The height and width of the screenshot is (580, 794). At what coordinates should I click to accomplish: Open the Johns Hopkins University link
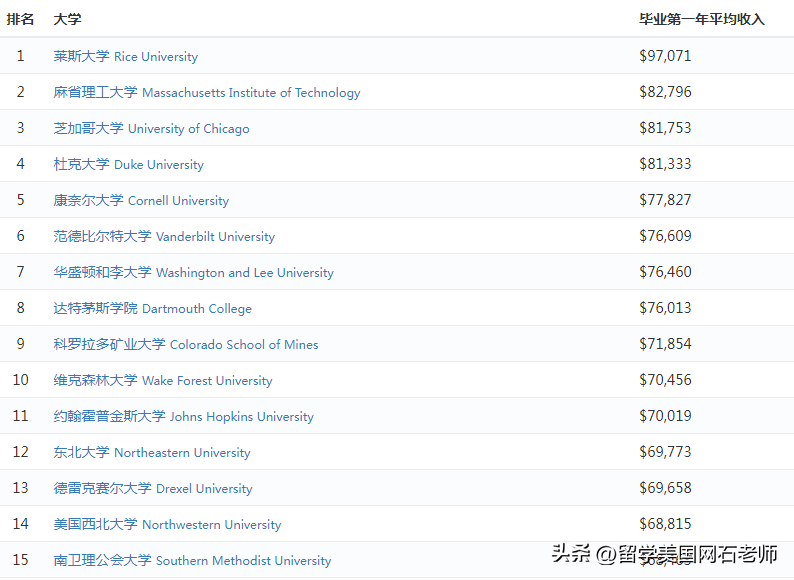point(184,417)
